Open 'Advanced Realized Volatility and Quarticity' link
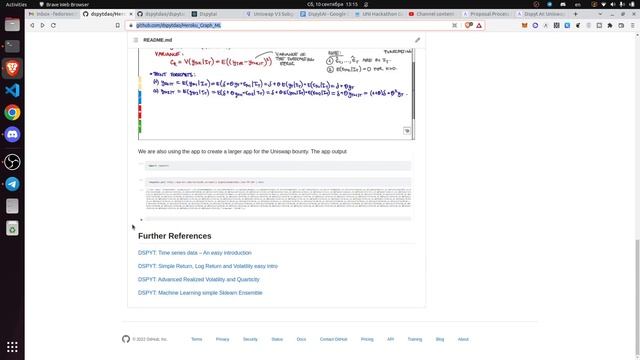 click(x=199, y=280)
